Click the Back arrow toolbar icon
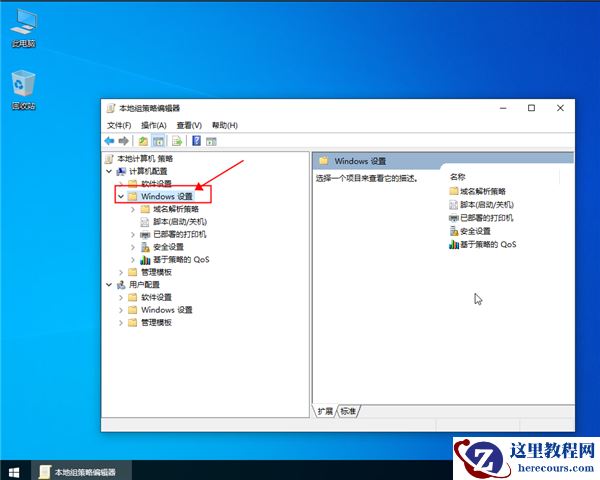This screenshot has width=600, height=480. coord(109,141)
